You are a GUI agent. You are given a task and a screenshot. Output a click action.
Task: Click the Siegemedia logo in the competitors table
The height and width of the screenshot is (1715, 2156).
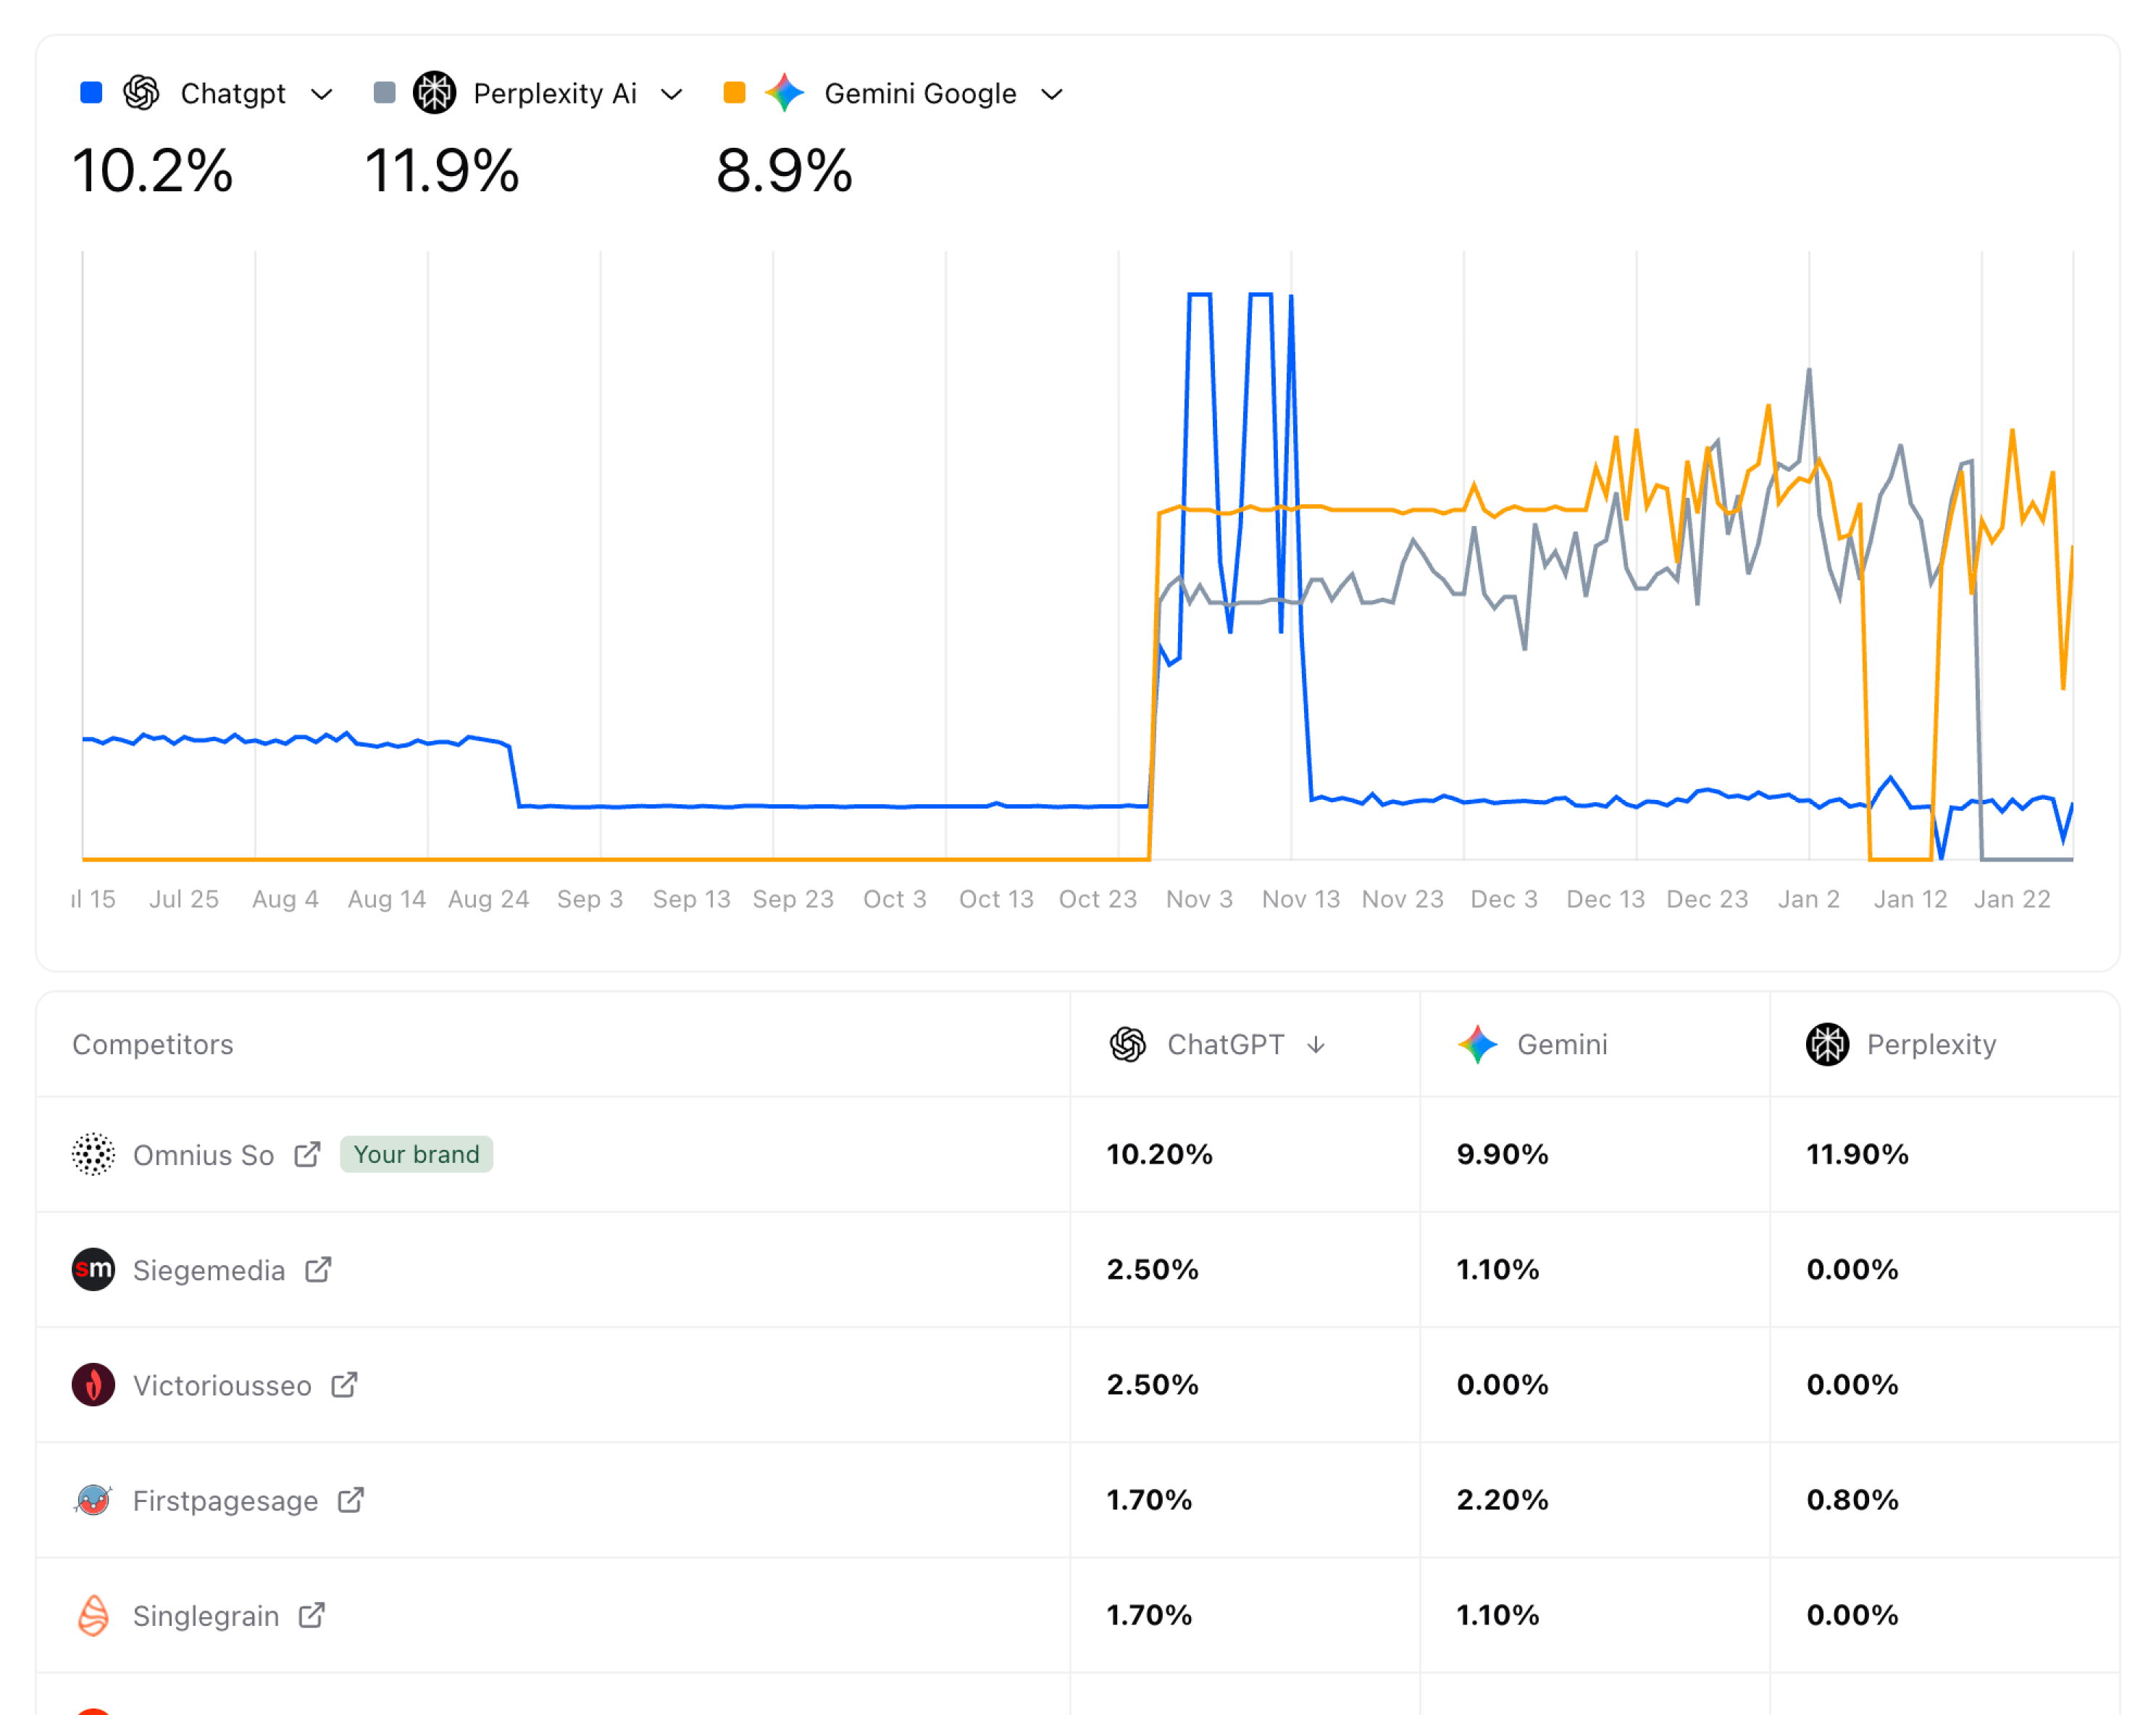pyautogui.click(x=93, y=1270)
